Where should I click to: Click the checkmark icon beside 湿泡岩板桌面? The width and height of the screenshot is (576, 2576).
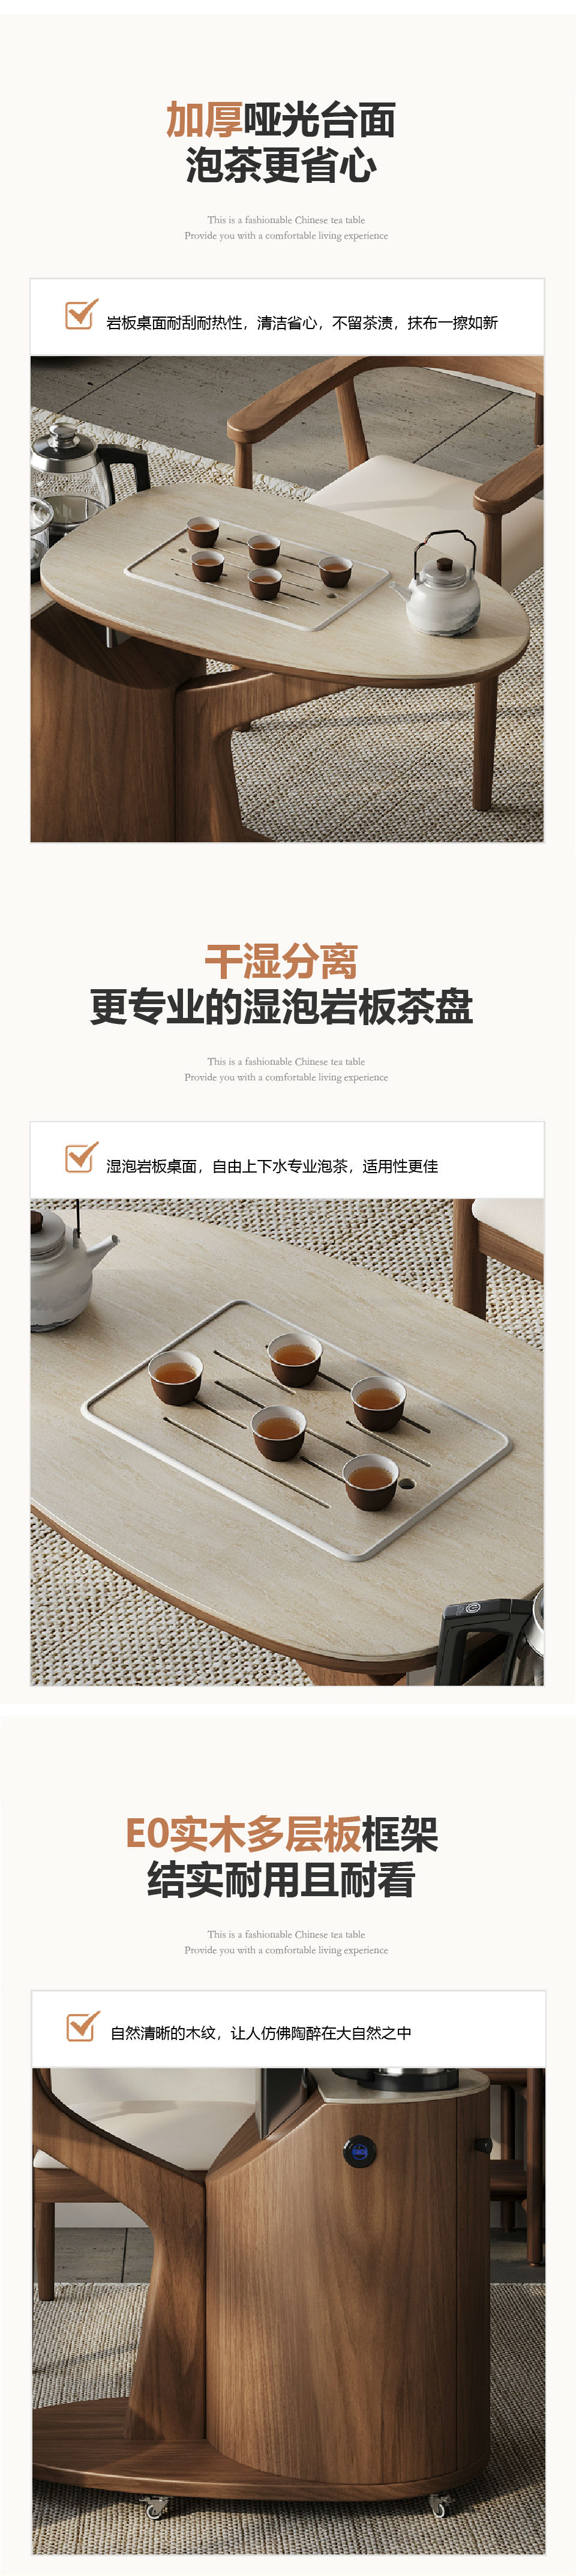81,1157
